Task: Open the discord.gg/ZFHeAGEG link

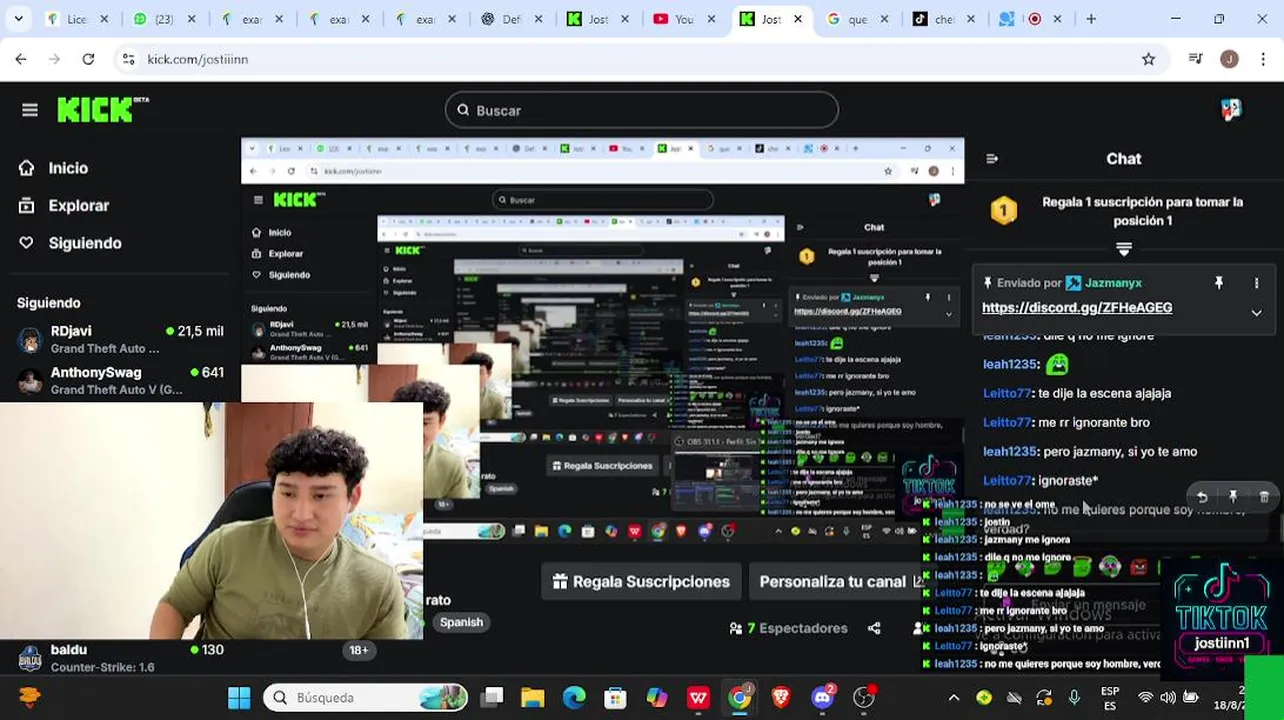Action: click(1077, 308)
